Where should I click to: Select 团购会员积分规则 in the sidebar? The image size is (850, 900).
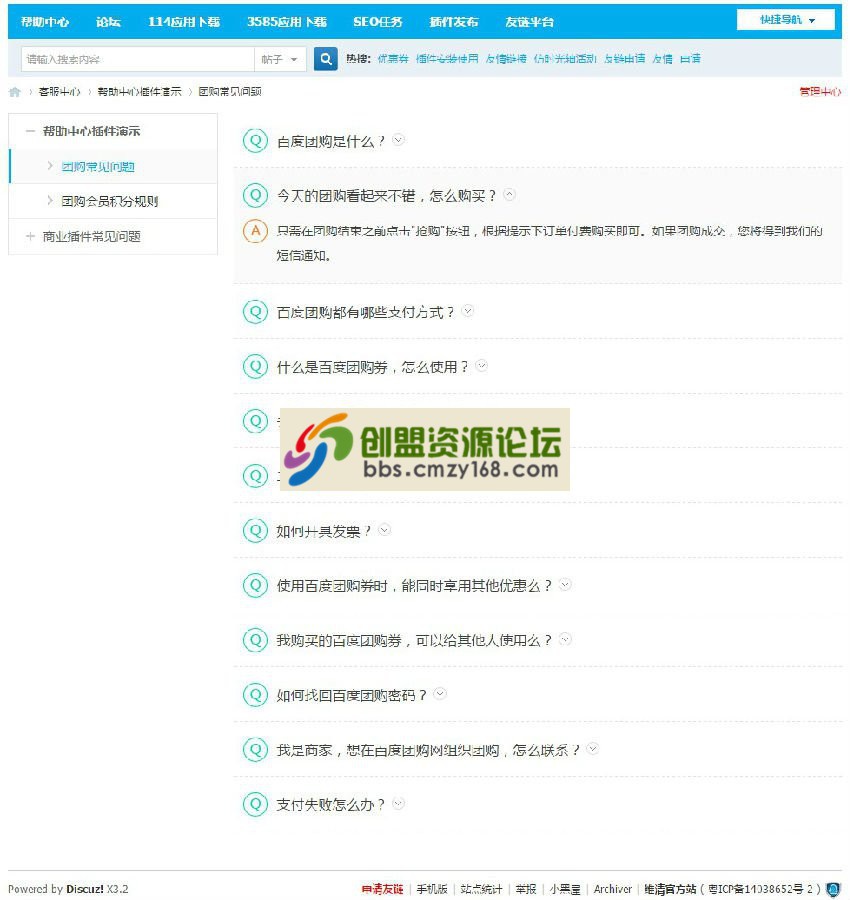point(110,201)
